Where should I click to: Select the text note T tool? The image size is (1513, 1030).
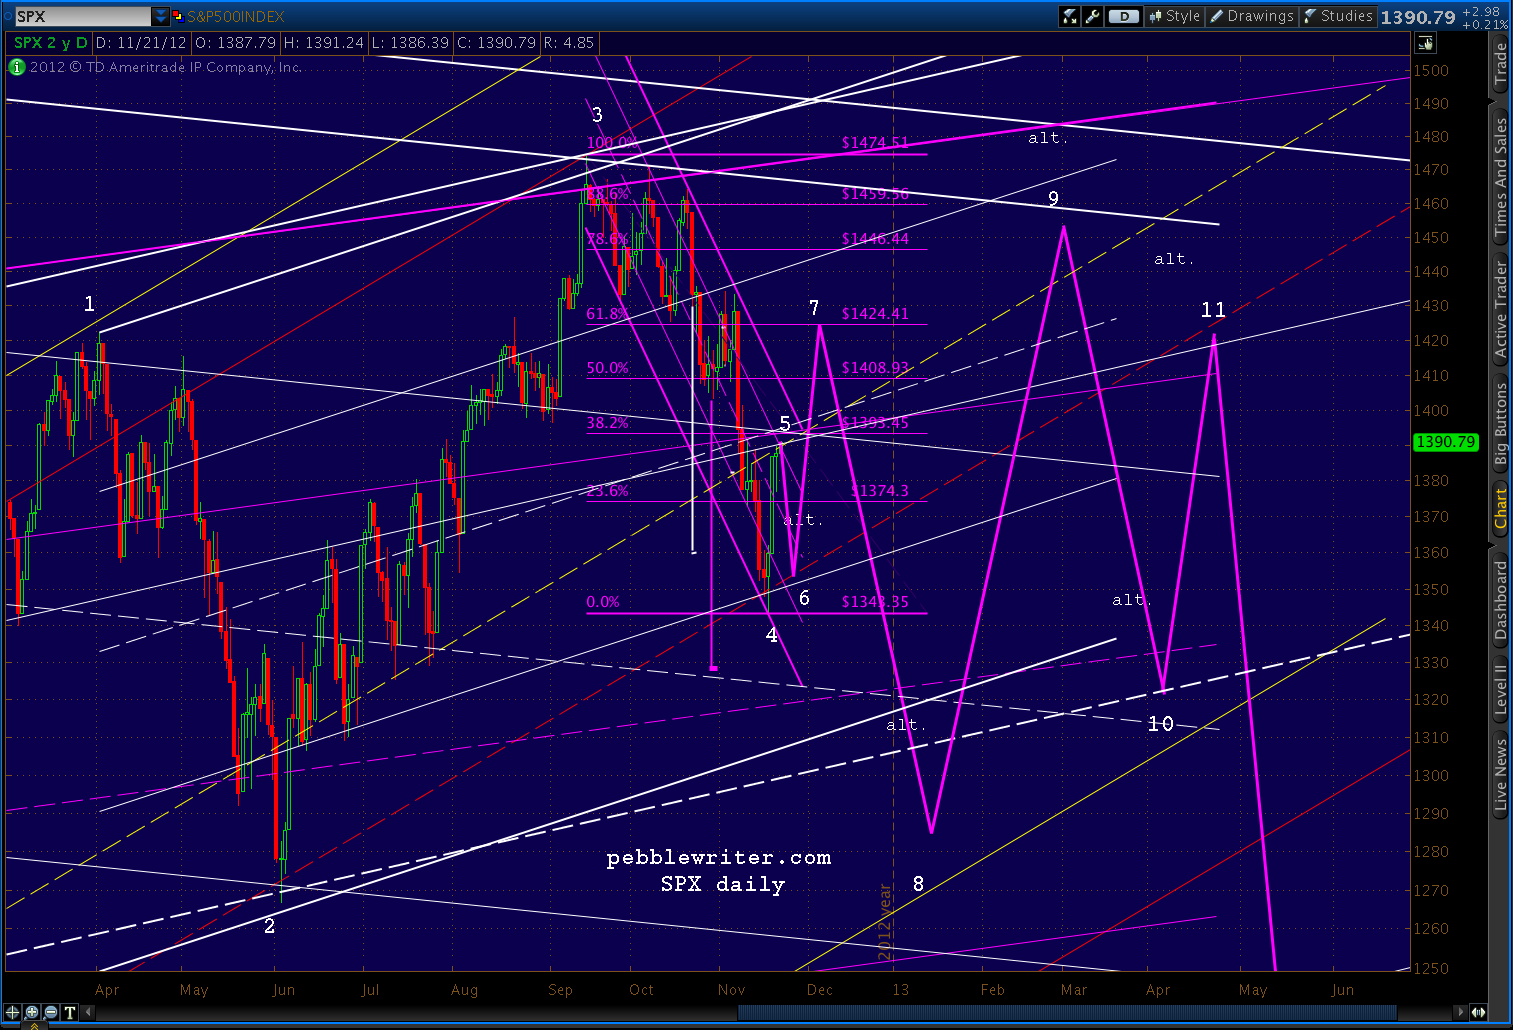click(x=69, y=1012)
